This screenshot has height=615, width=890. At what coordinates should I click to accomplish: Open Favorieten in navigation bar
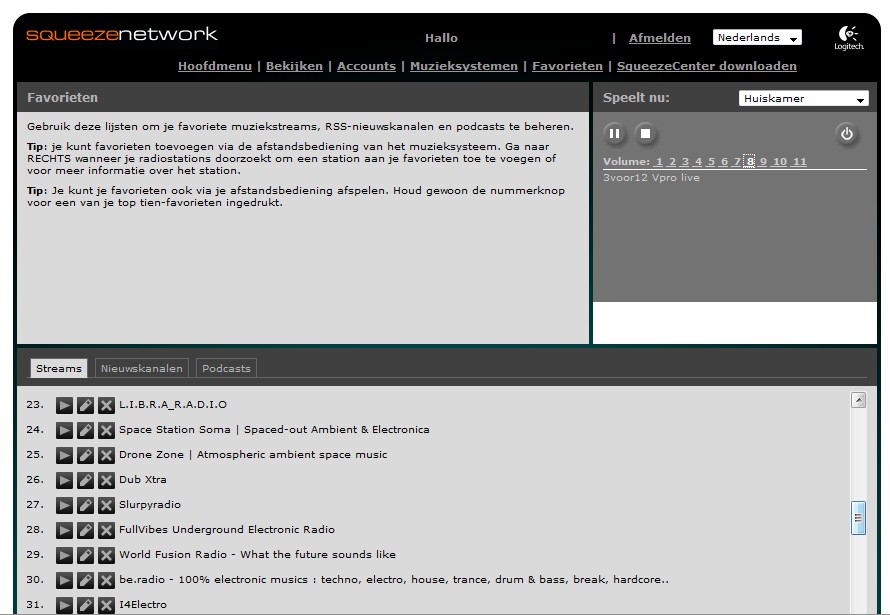[567, 66]
